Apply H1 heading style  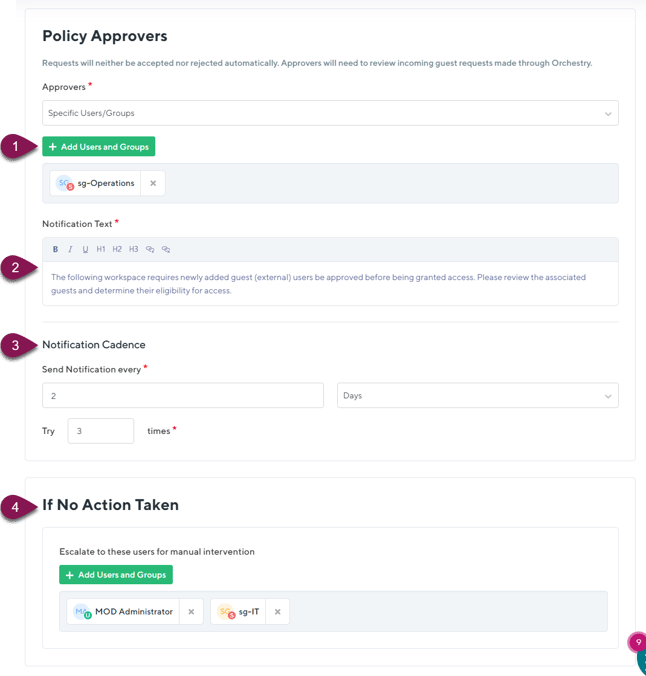(x=101, y=249)
